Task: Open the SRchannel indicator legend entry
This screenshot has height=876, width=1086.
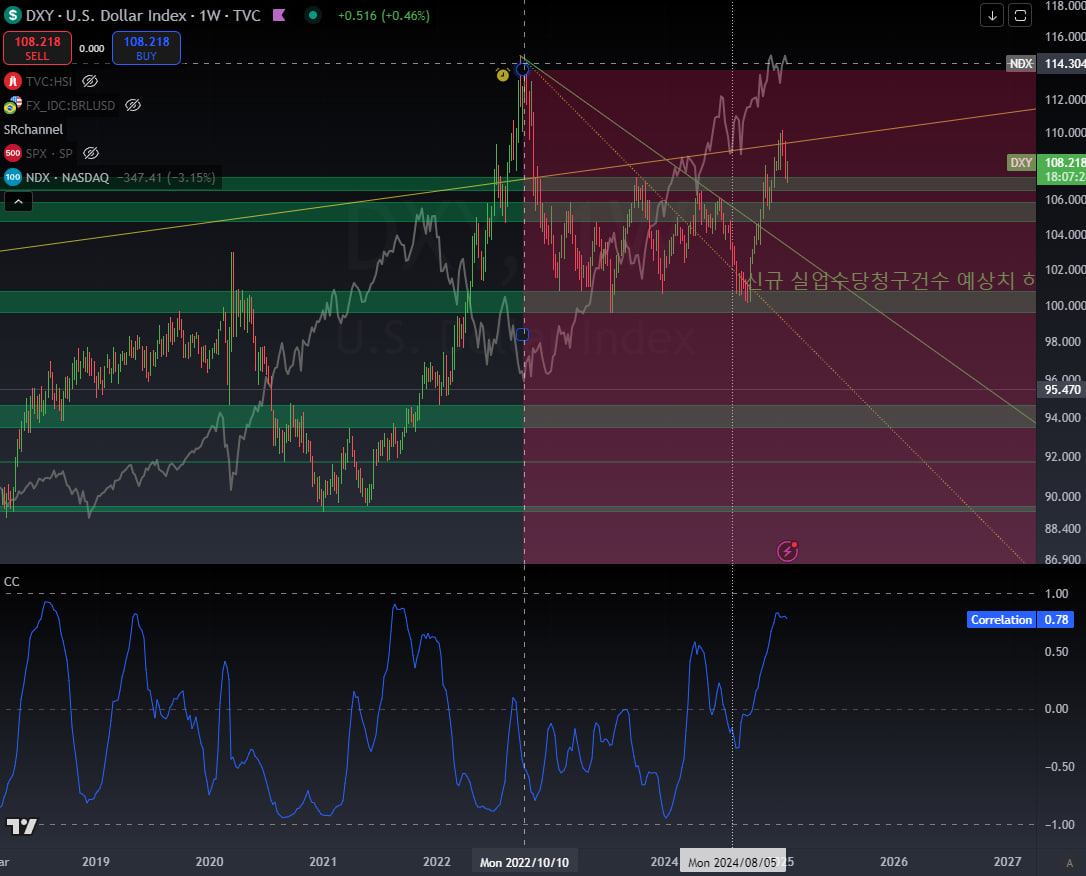Action: pos(33,129)
